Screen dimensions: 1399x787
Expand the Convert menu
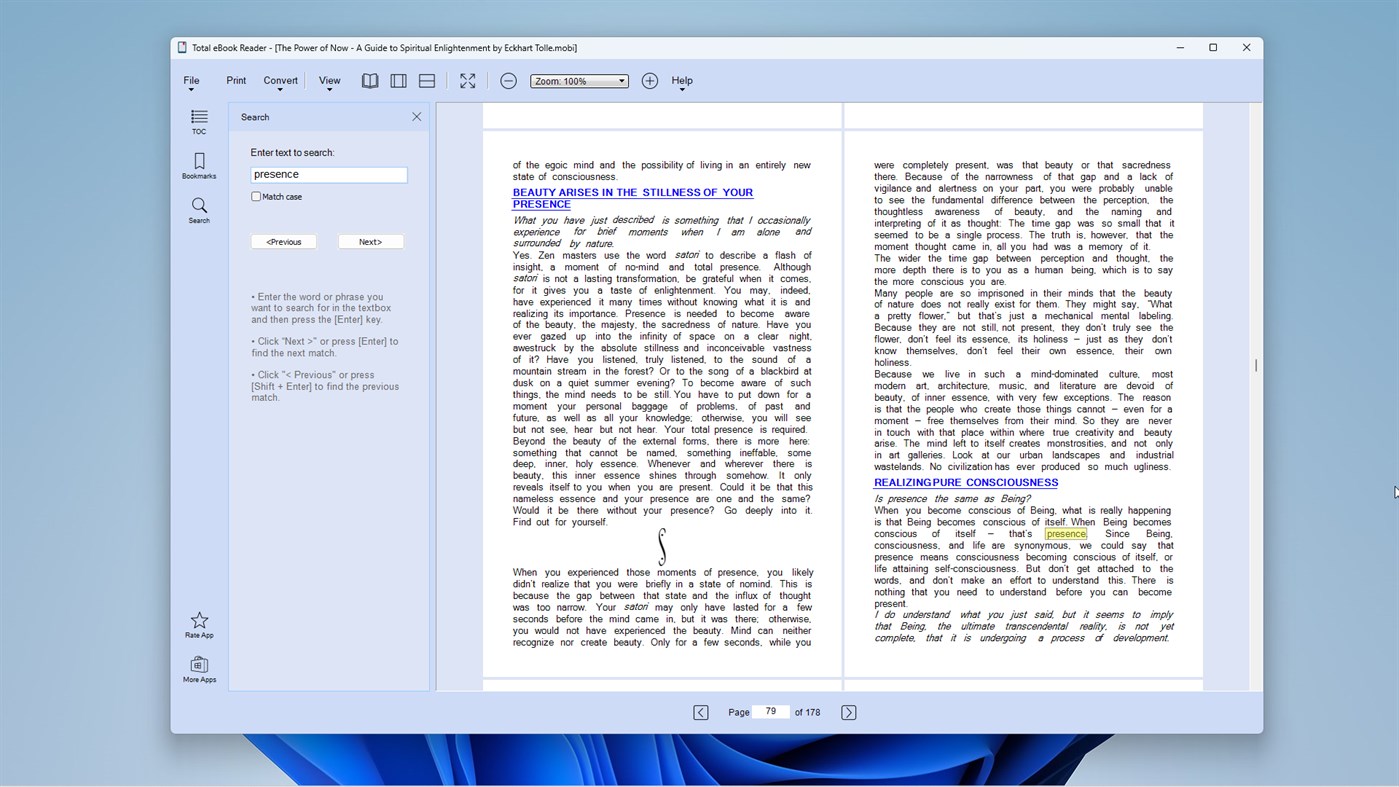pyautogui.click(x=280, y=80)
